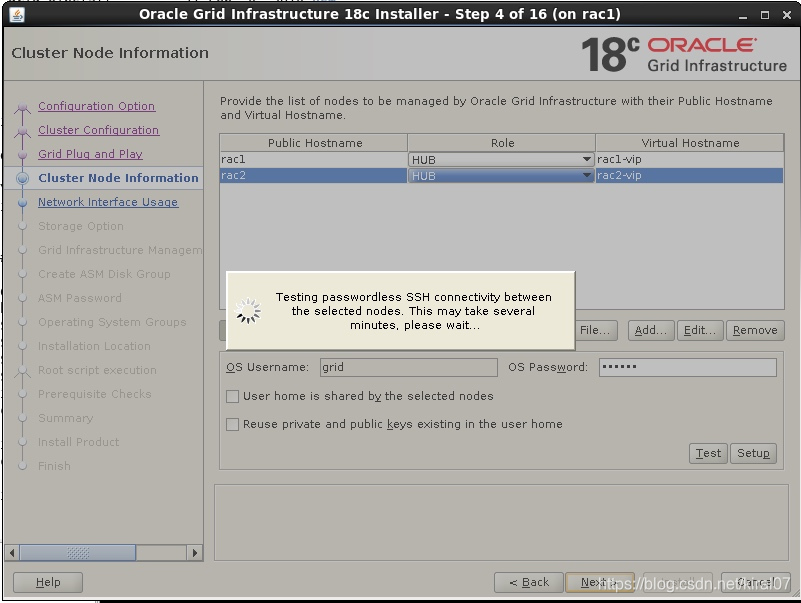Click the Operating System Groups step

[x=112, y=322]
